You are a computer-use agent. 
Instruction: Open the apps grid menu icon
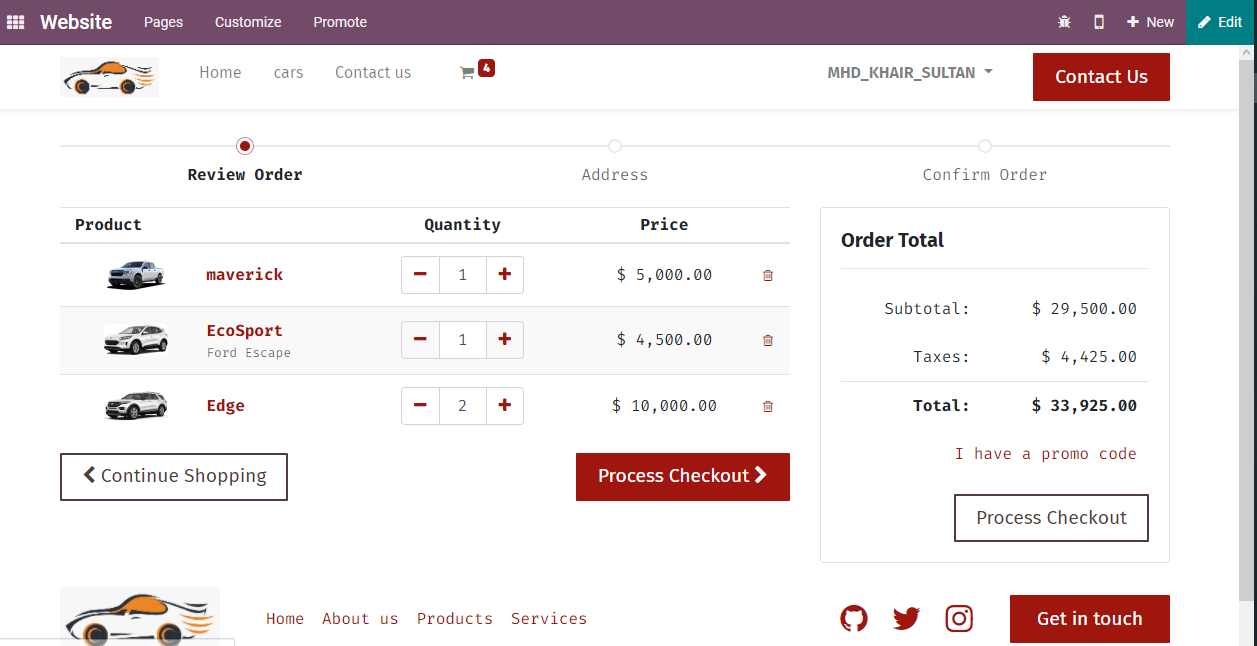coord(16,22)
